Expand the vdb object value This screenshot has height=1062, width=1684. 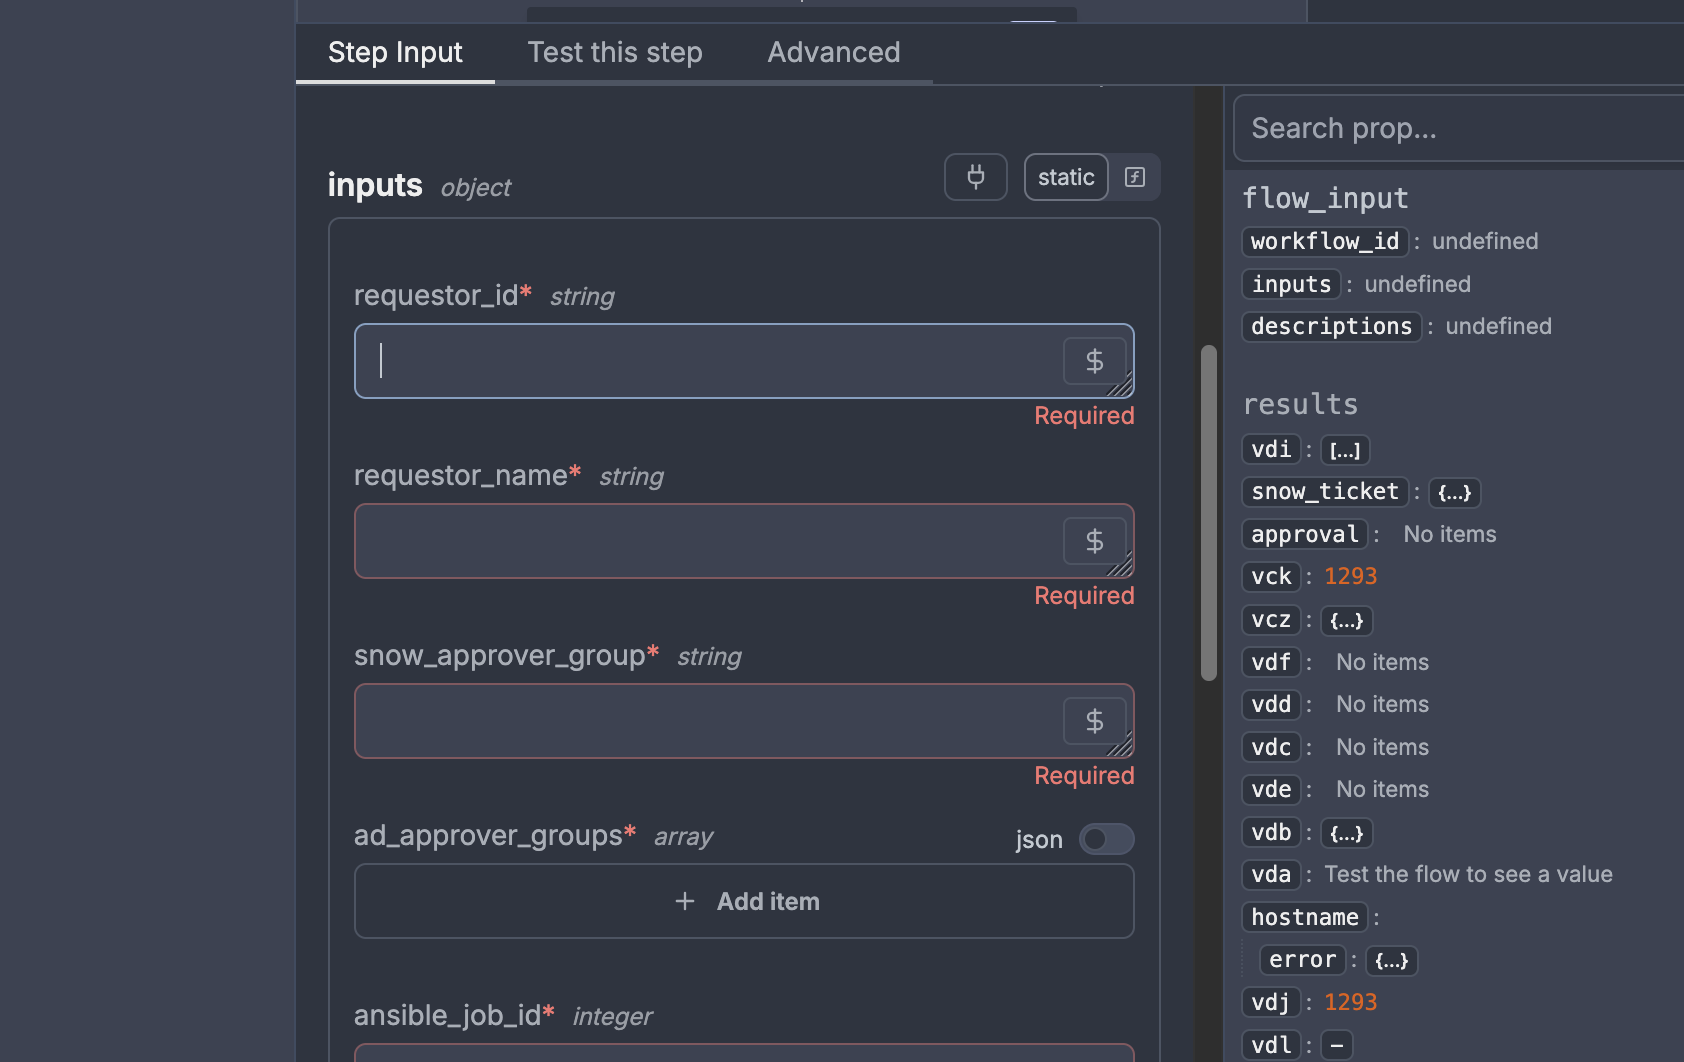pos(1346,833)
